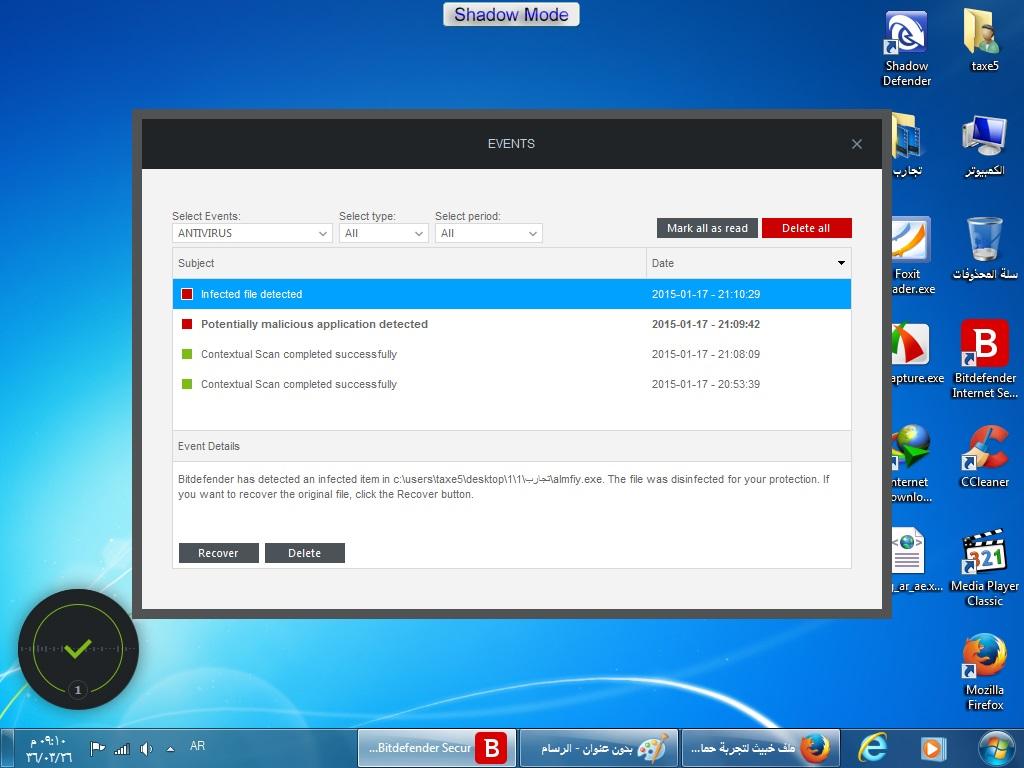
Task: Open the Shadow Defender desktop shortcut
Action: [x=906, y=50]
